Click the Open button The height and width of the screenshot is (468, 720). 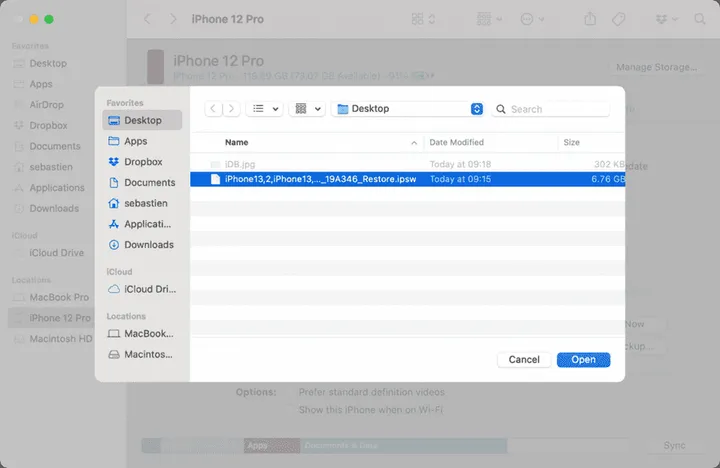pyautogui.click(x=583, y=360)
